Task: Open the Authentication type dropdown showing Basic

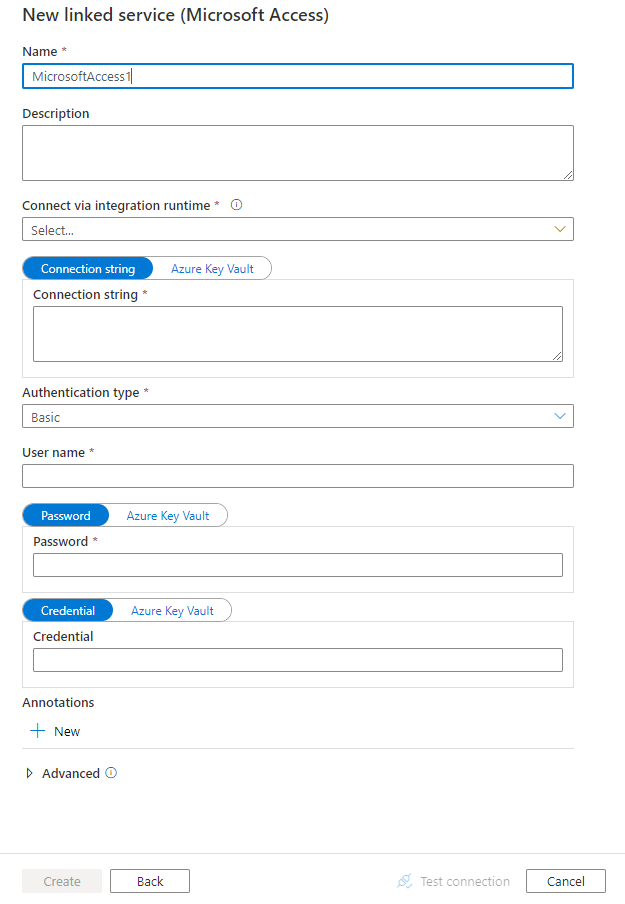Action: (297, 416)
